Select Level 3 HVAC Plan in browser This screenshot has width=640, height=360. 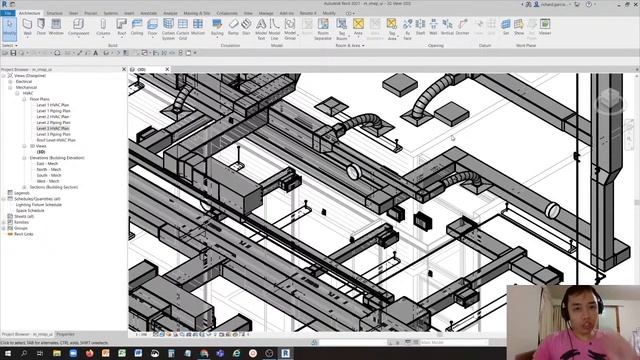pyautogui.click(x=53, y=128)
